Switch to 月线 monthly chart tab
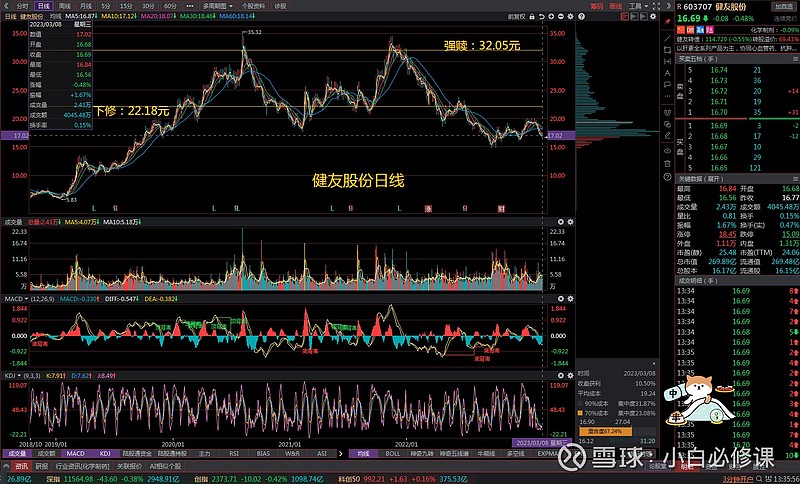The image size is (800, 484). 86,6
